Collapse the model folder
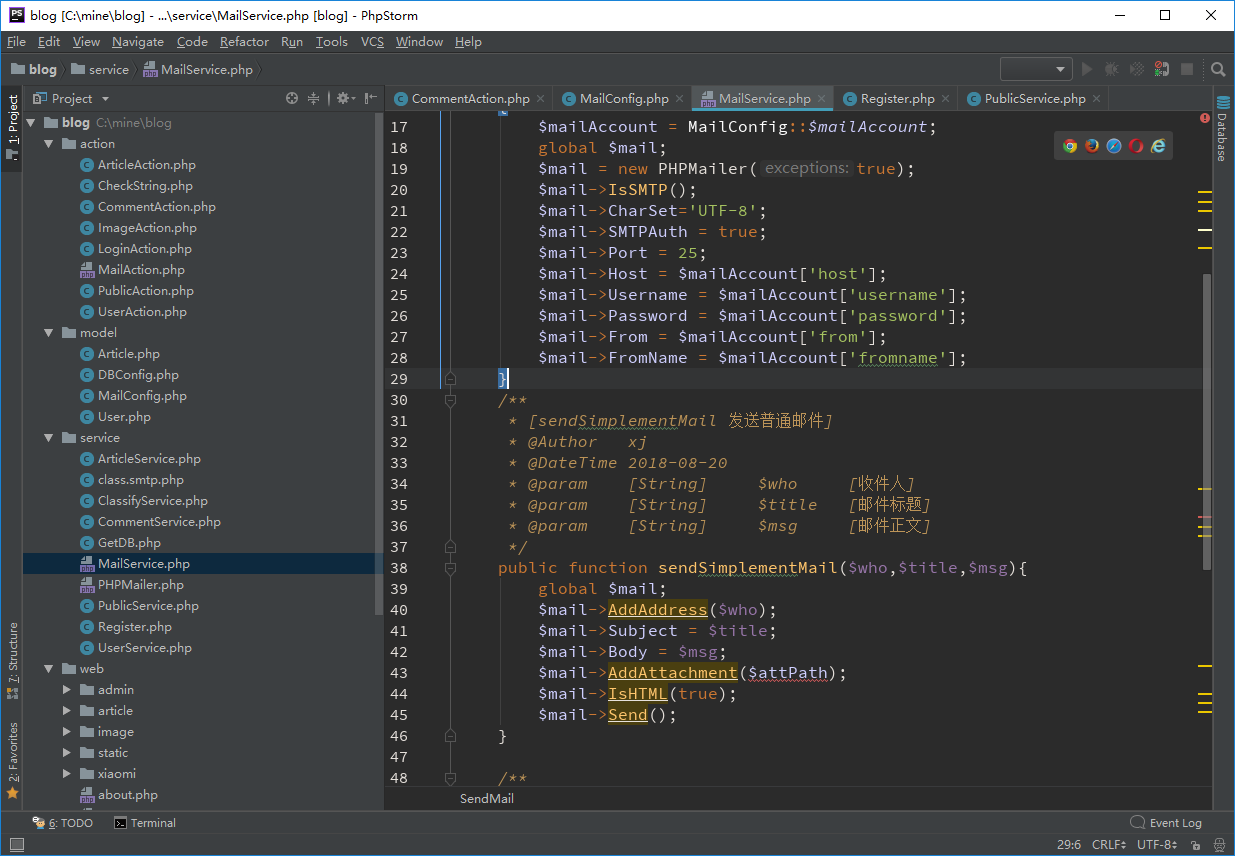The image size is (1235, 856). pyautogui.click(x=49, y=333)
